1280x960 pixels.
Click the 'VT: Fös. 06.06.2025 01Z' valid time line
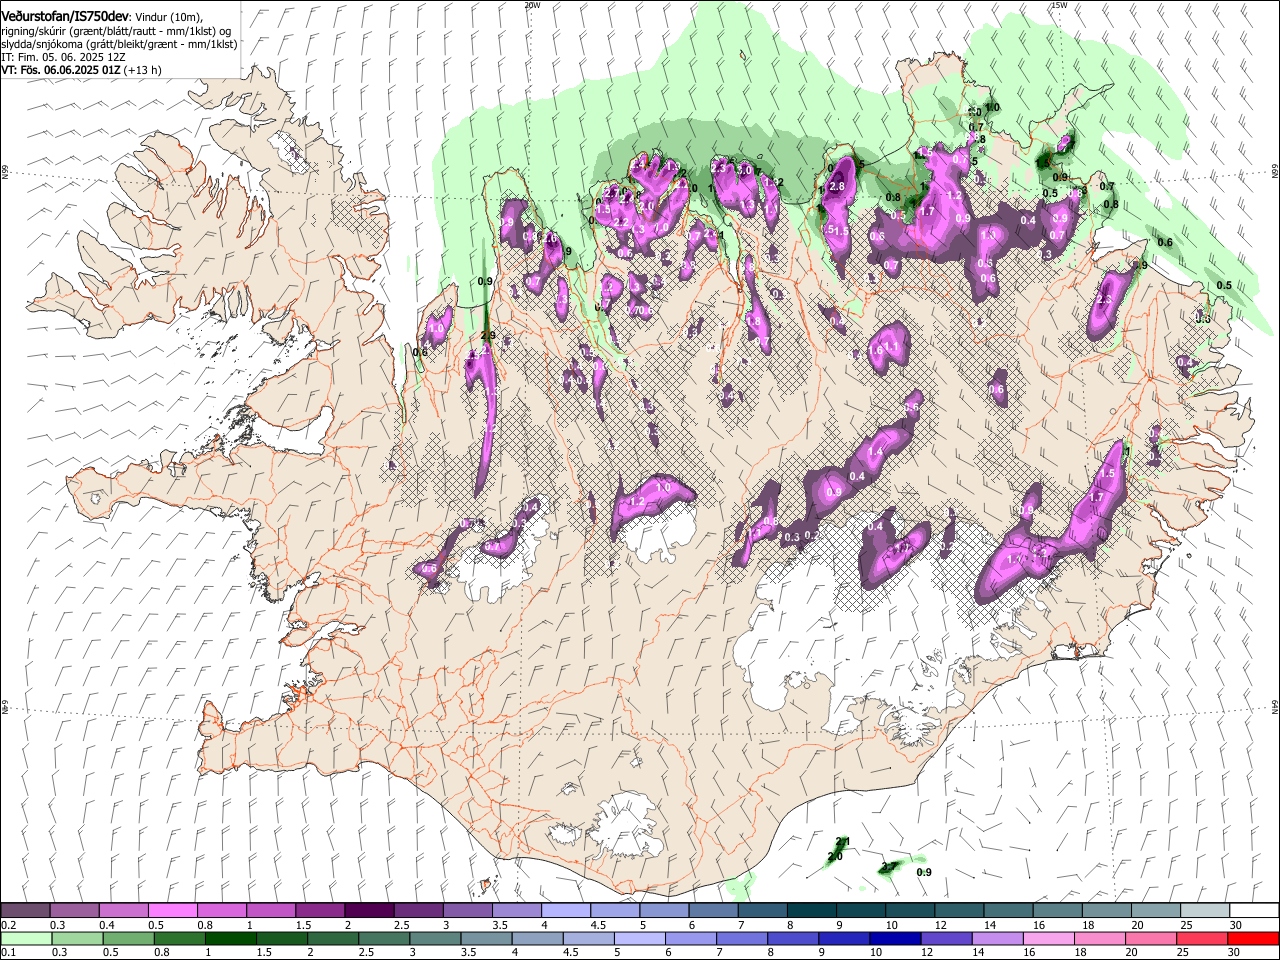click(81, 70)
